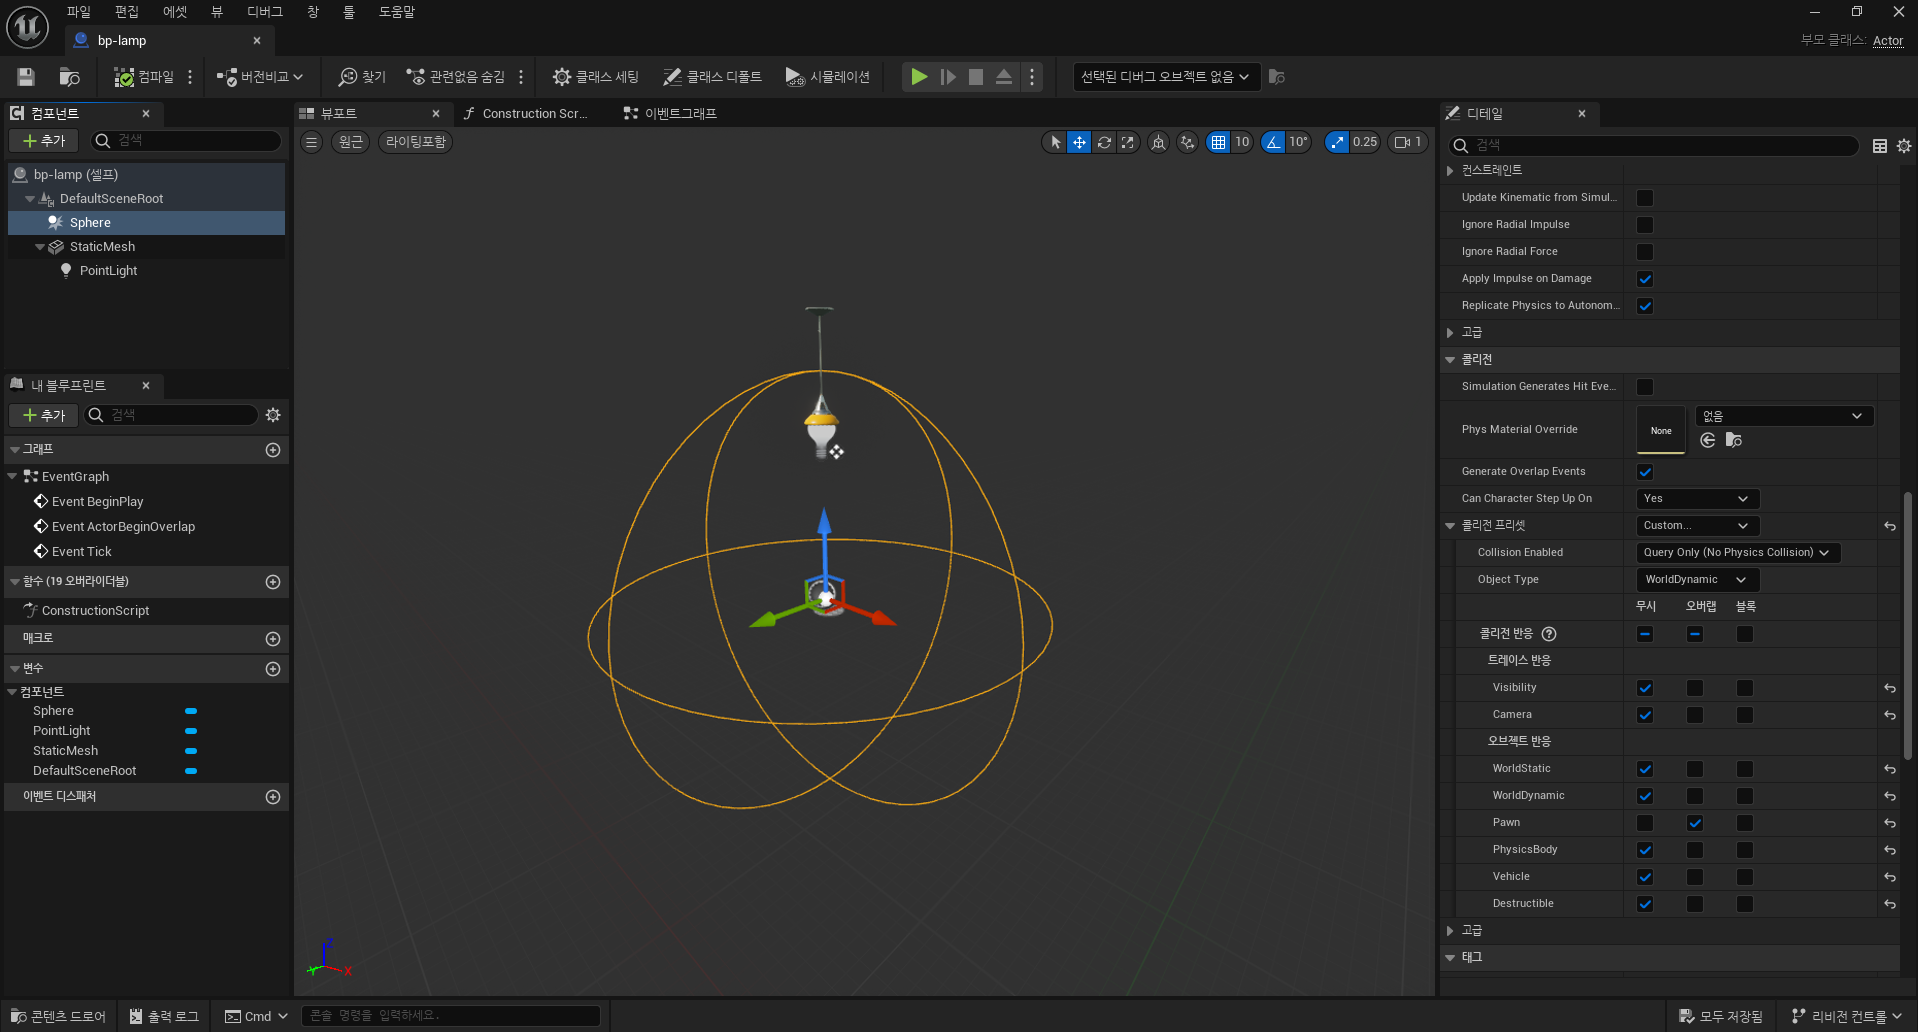Open the Debug menu
Screen dimensions: 1918x1032
point(265,12)
